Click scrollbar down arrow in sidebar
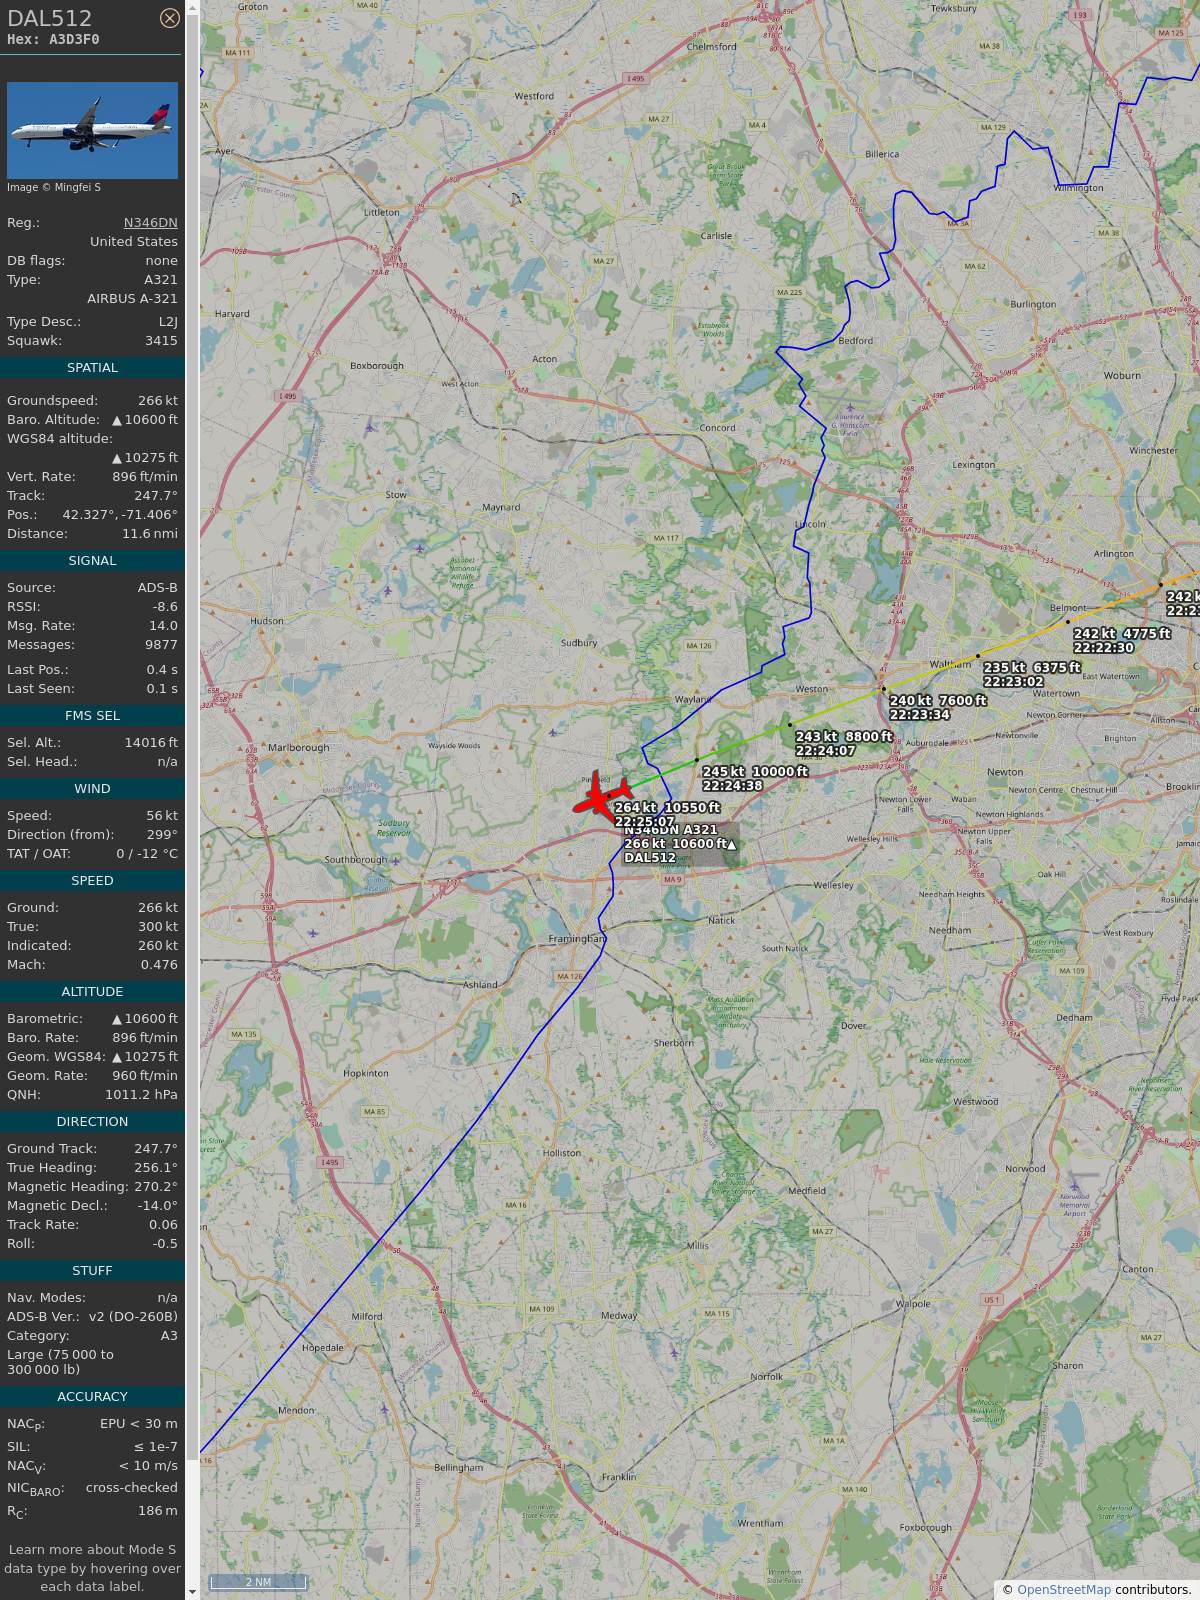Image resolution: width=1200 pixels, height=1600 pixels. click(x=192, y=1591)
